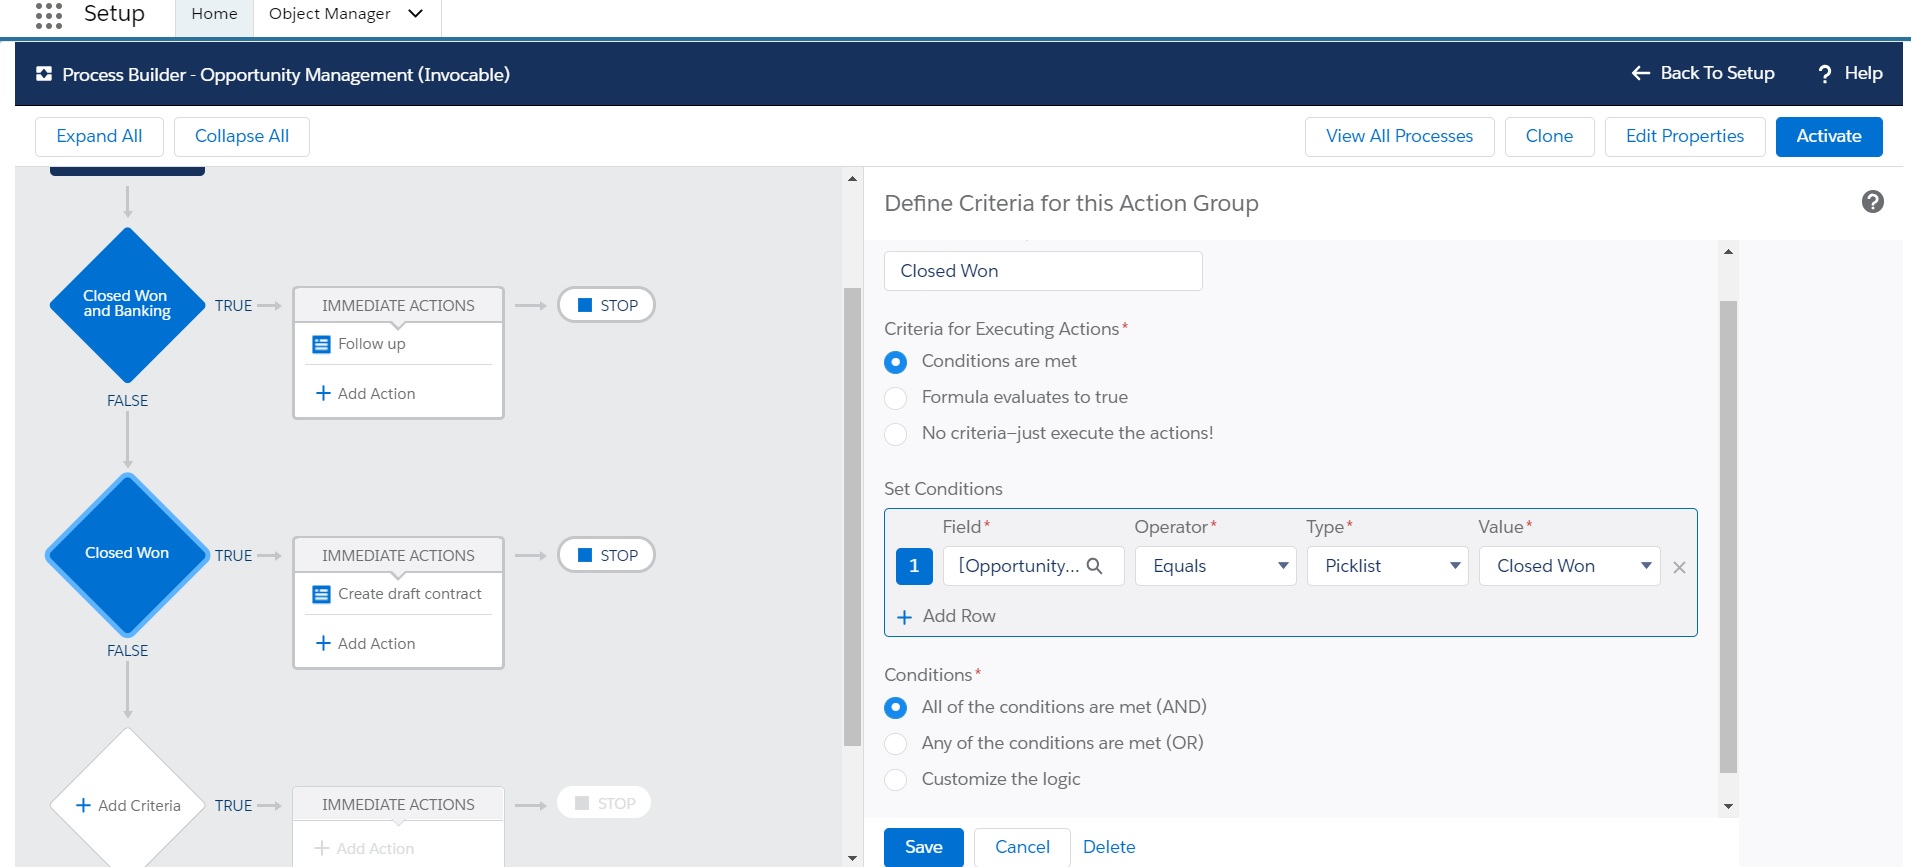Screen dimensions: 1911x867
Task: Open the Value Closed Won dropdown
Action: coord(1569,566)
